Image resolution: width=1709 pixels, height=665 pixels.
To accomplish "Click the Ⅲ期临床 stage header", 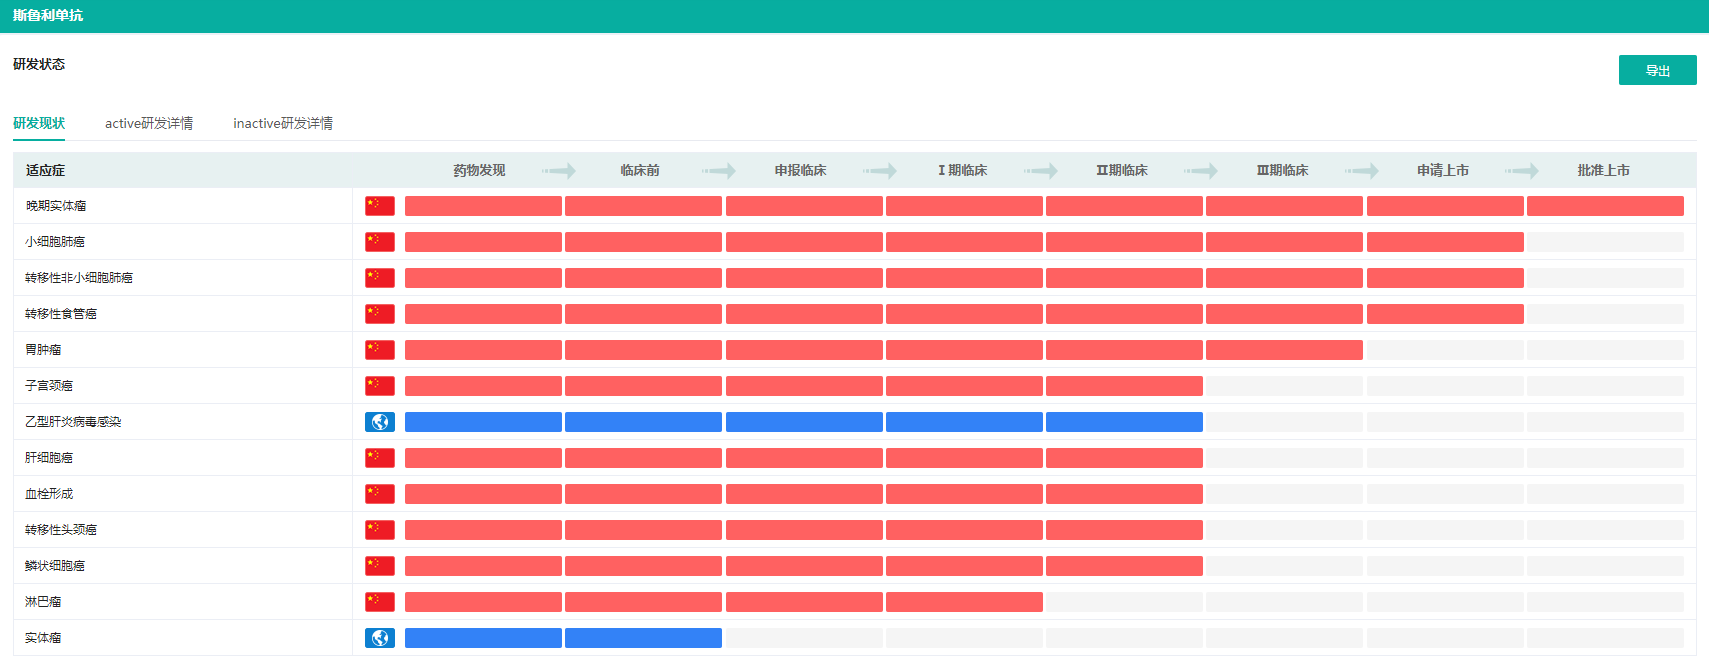I will (x=1282, y=171).
